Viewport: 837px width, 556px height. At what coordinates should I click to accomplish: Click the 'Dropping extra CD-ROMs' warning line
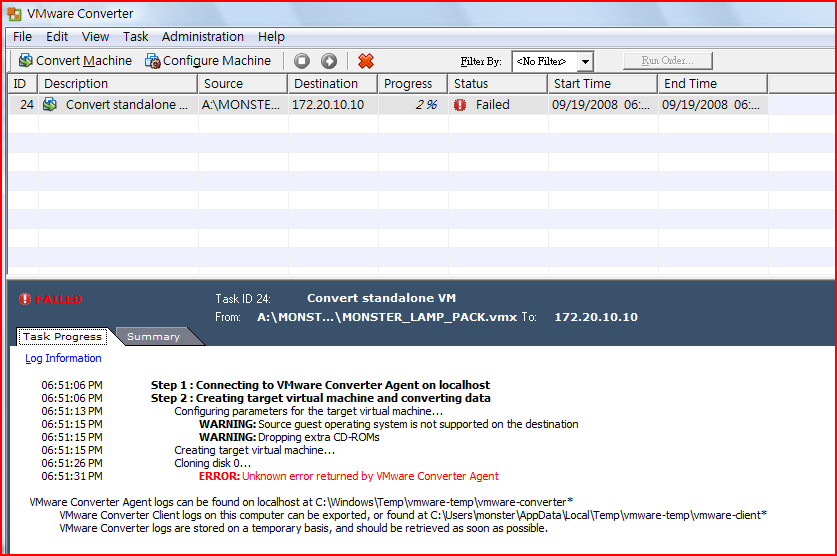coord(289,437)
